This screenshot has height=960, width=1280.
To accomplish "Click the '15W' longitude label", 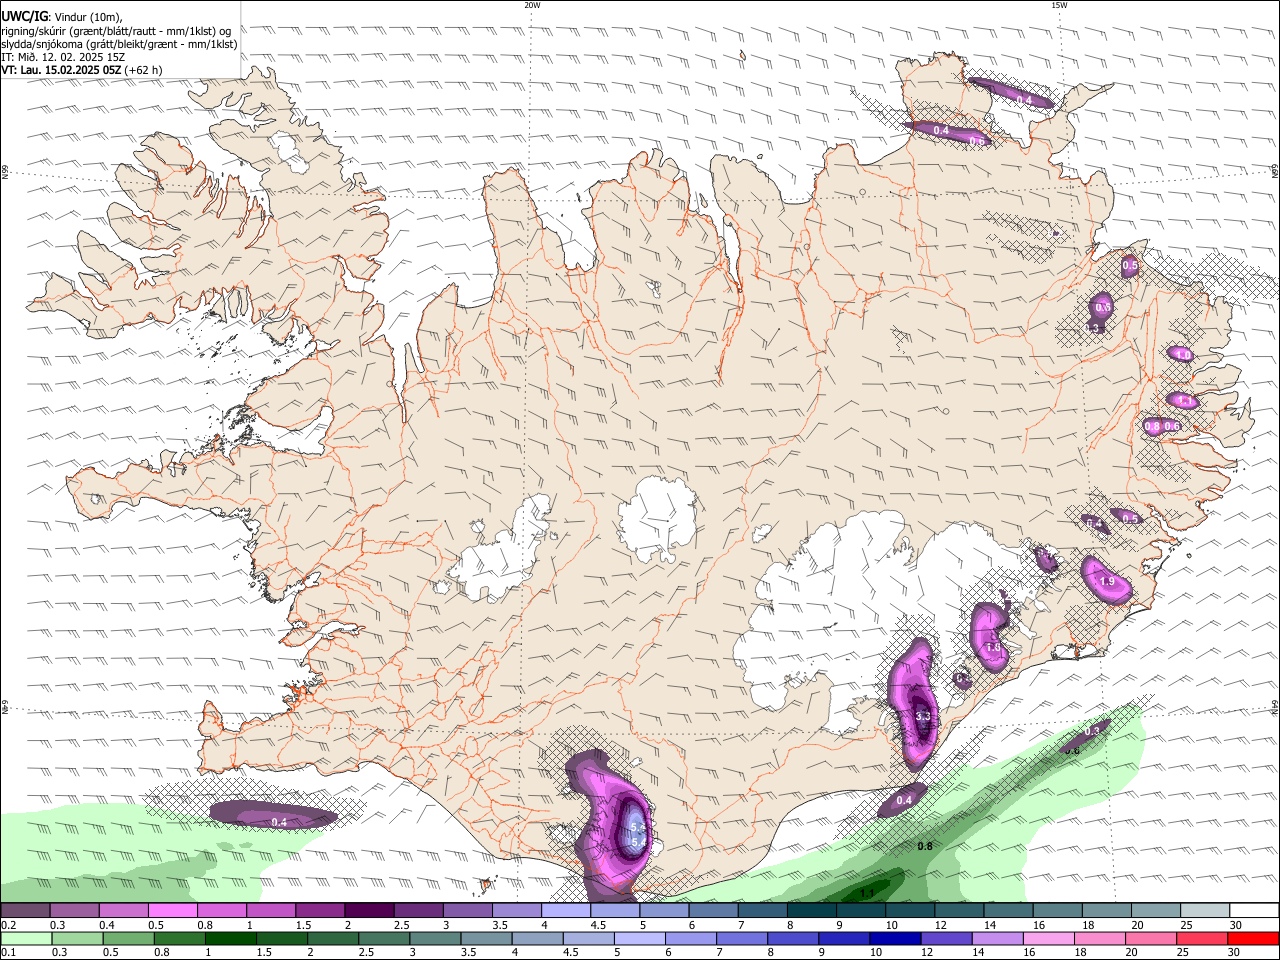I will click(1058, 5).
